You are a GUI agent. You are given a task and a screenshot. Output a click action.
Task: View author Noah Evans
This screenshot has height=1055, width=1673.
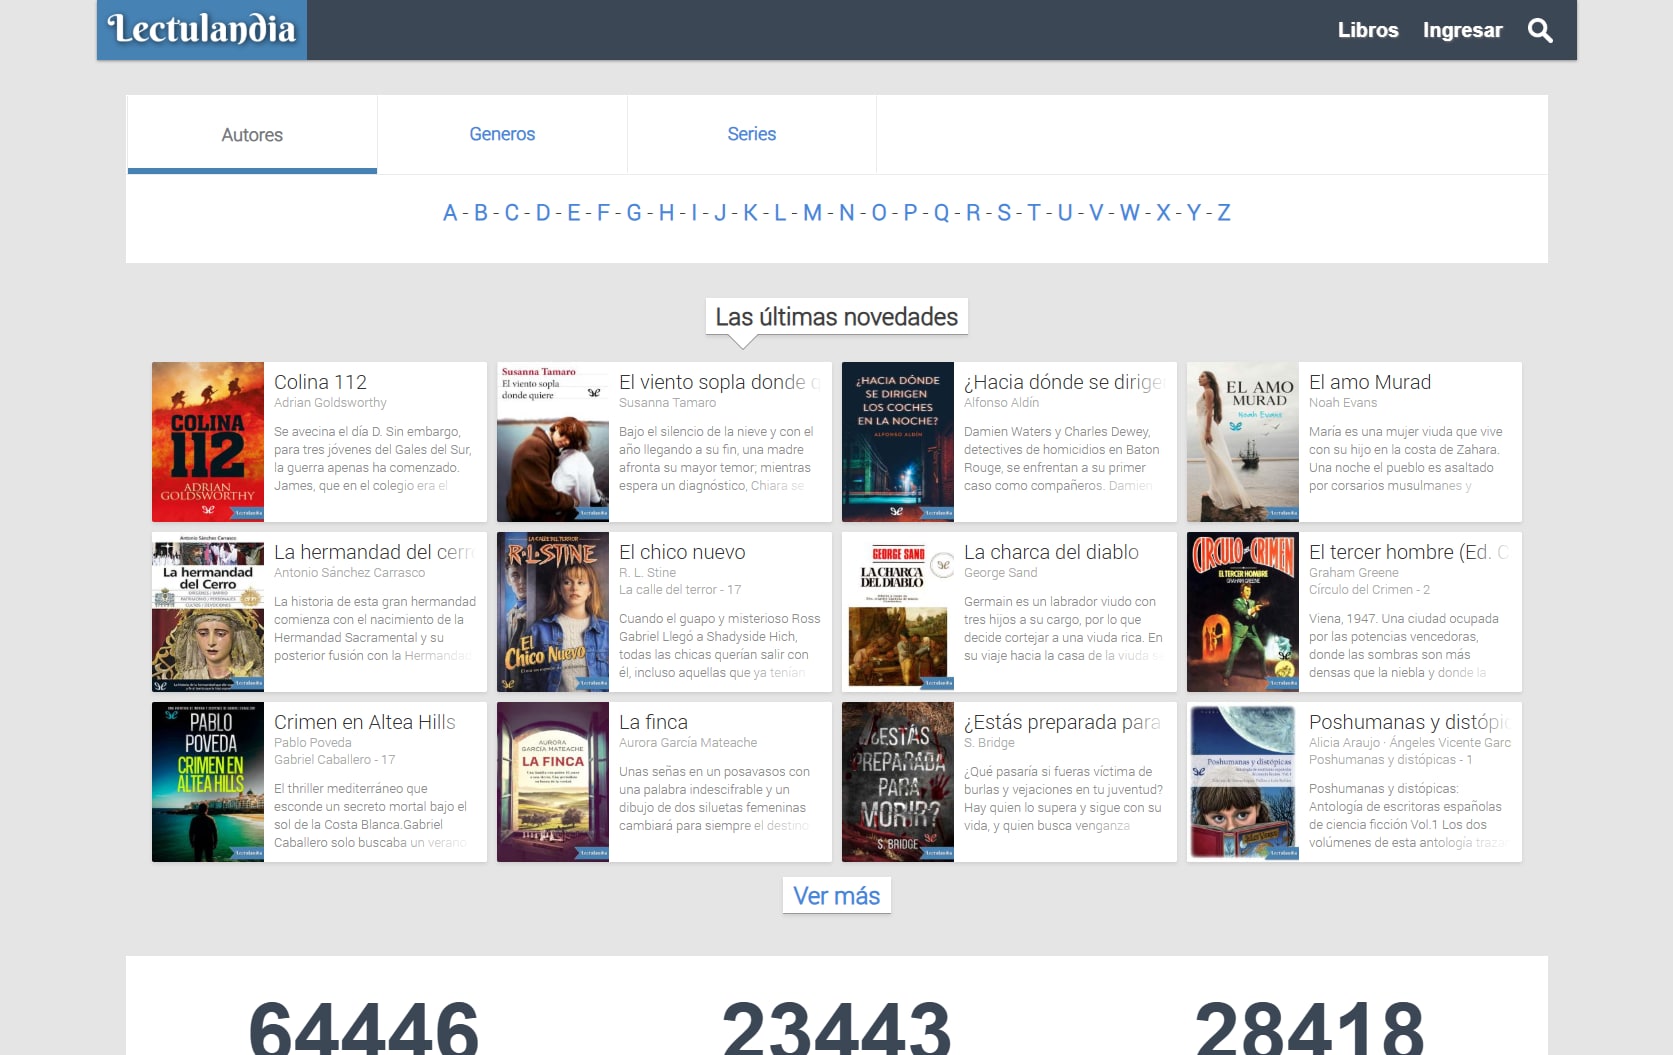click(x=1343, y=402)
